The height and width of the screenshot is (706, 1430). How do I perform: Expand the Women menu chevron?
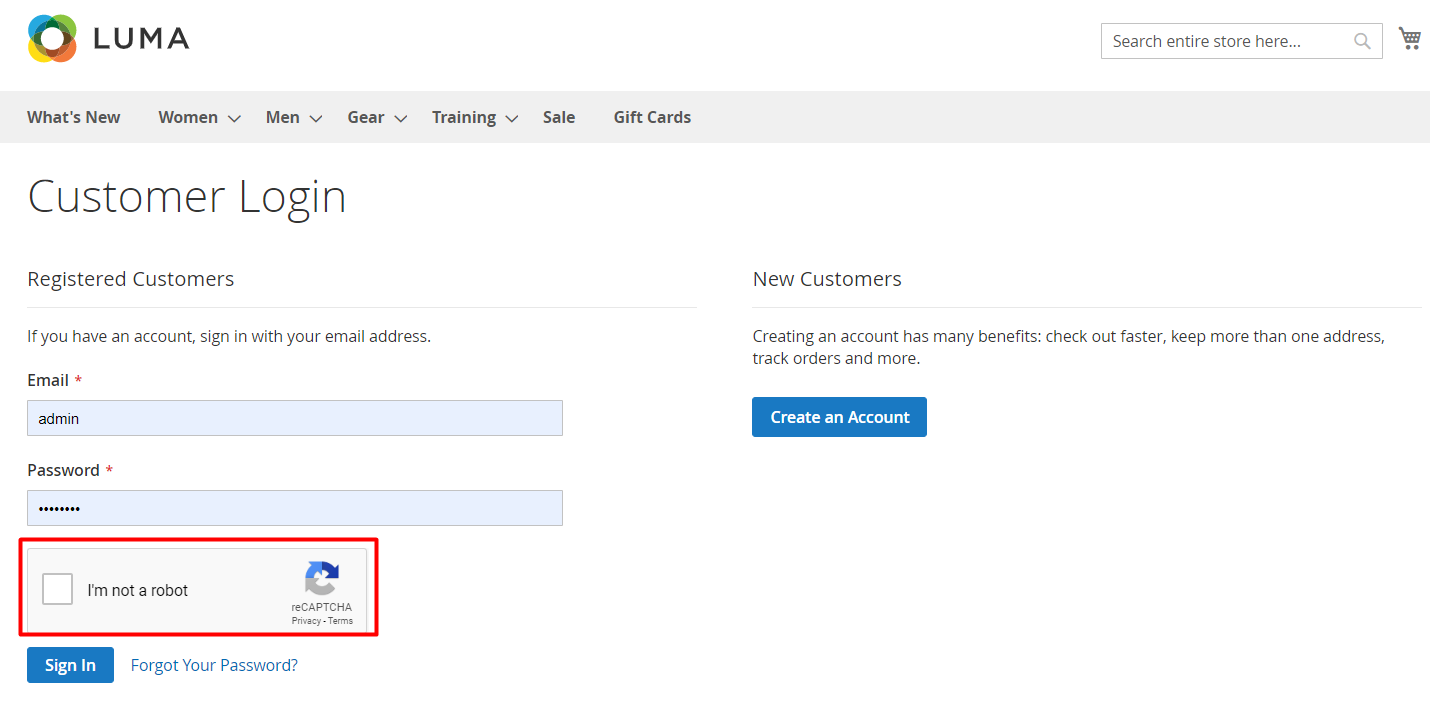pyautogui.click(x=234, y=119)
